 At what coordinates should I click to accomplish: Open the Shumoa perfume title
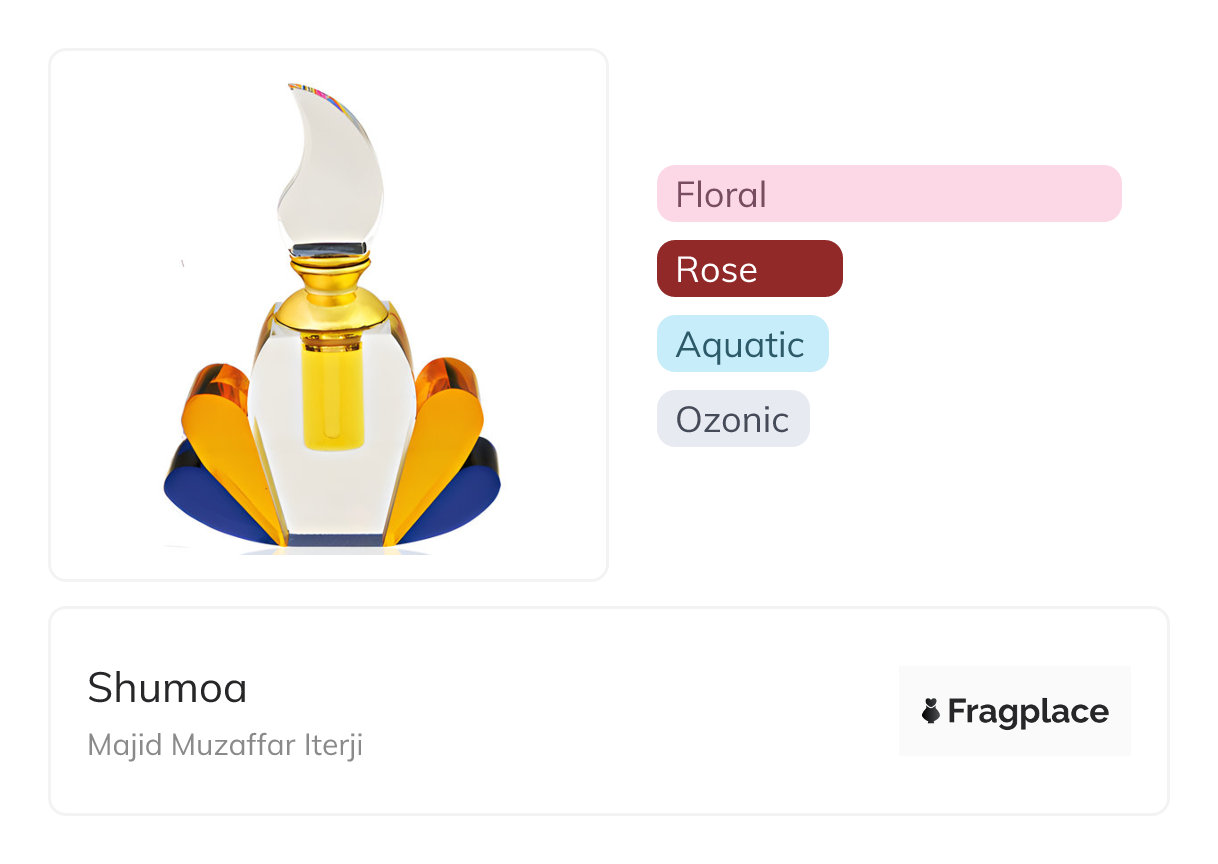(x=167, y=687)
